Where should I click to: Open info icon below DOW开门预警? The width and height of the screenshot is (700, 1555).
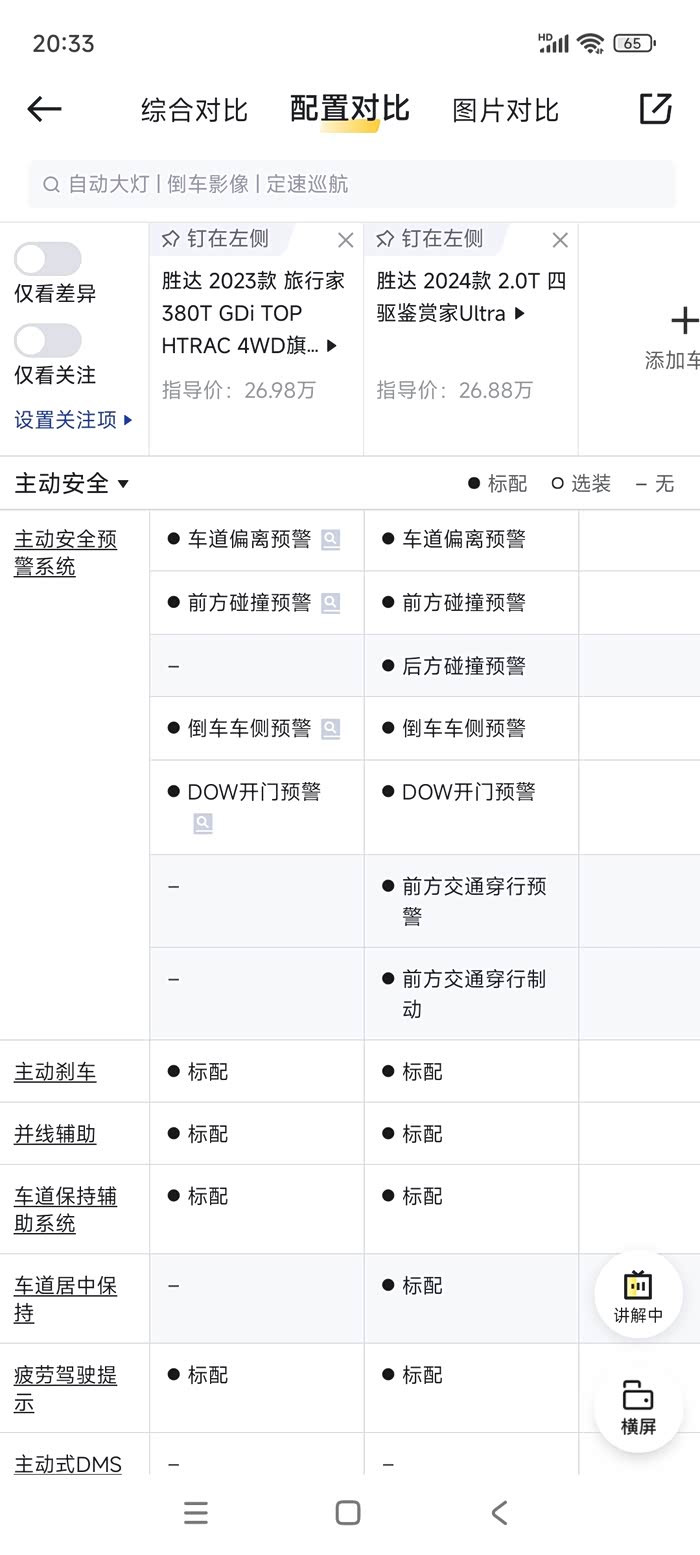tap(203, 823)
